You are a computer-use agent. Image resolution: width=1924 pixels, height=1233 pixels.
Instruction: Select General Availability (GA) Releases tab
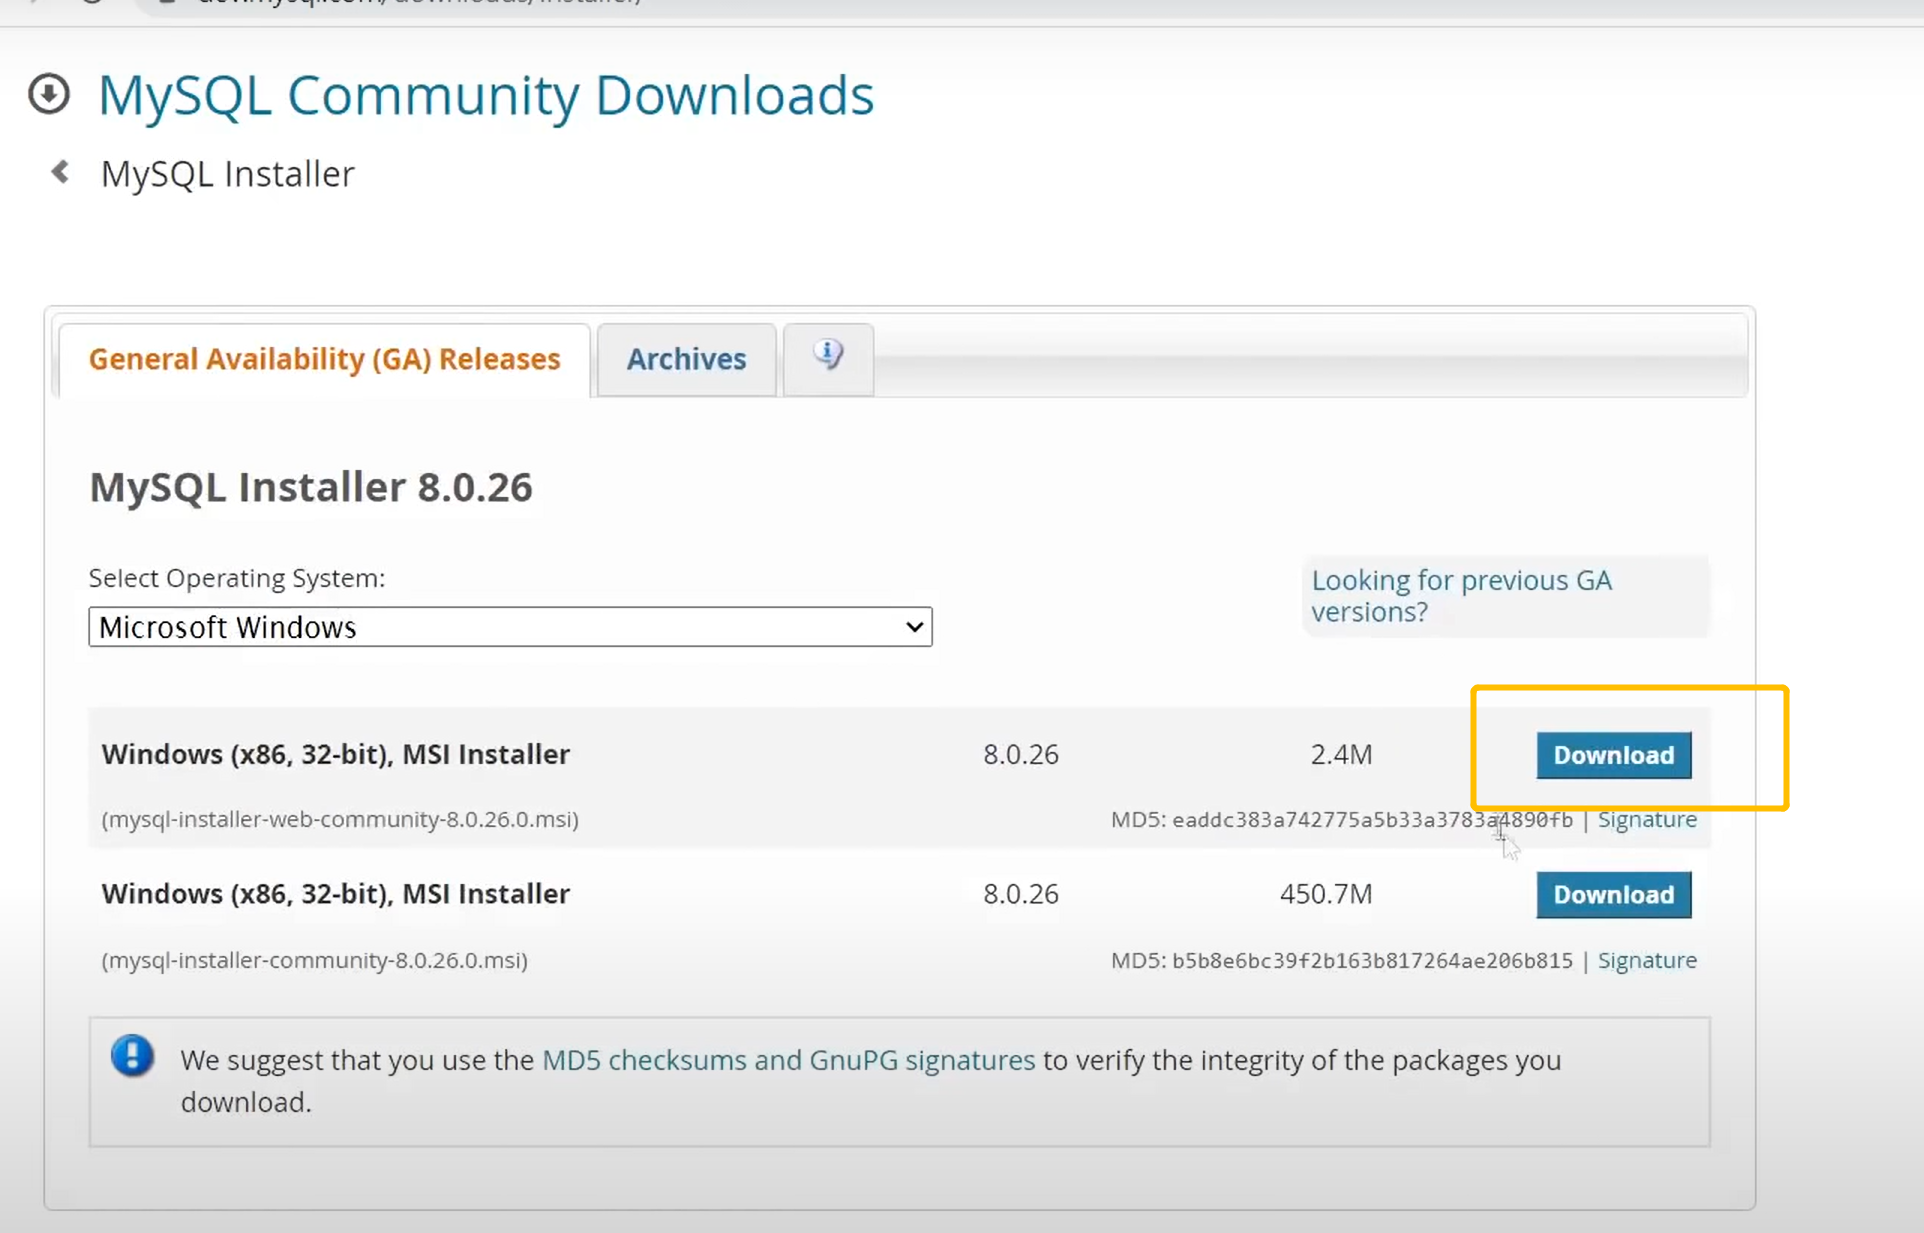click(x=324, y=359)
